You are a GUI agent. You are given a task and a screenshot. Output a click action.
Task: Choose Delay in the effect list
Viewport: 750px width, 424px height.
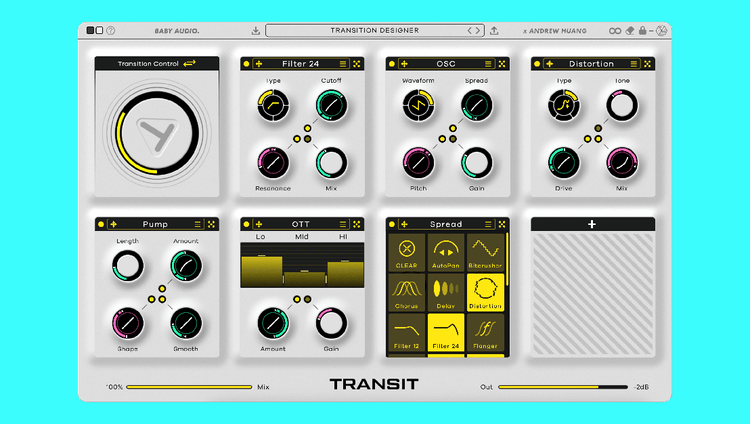[446, 292]
